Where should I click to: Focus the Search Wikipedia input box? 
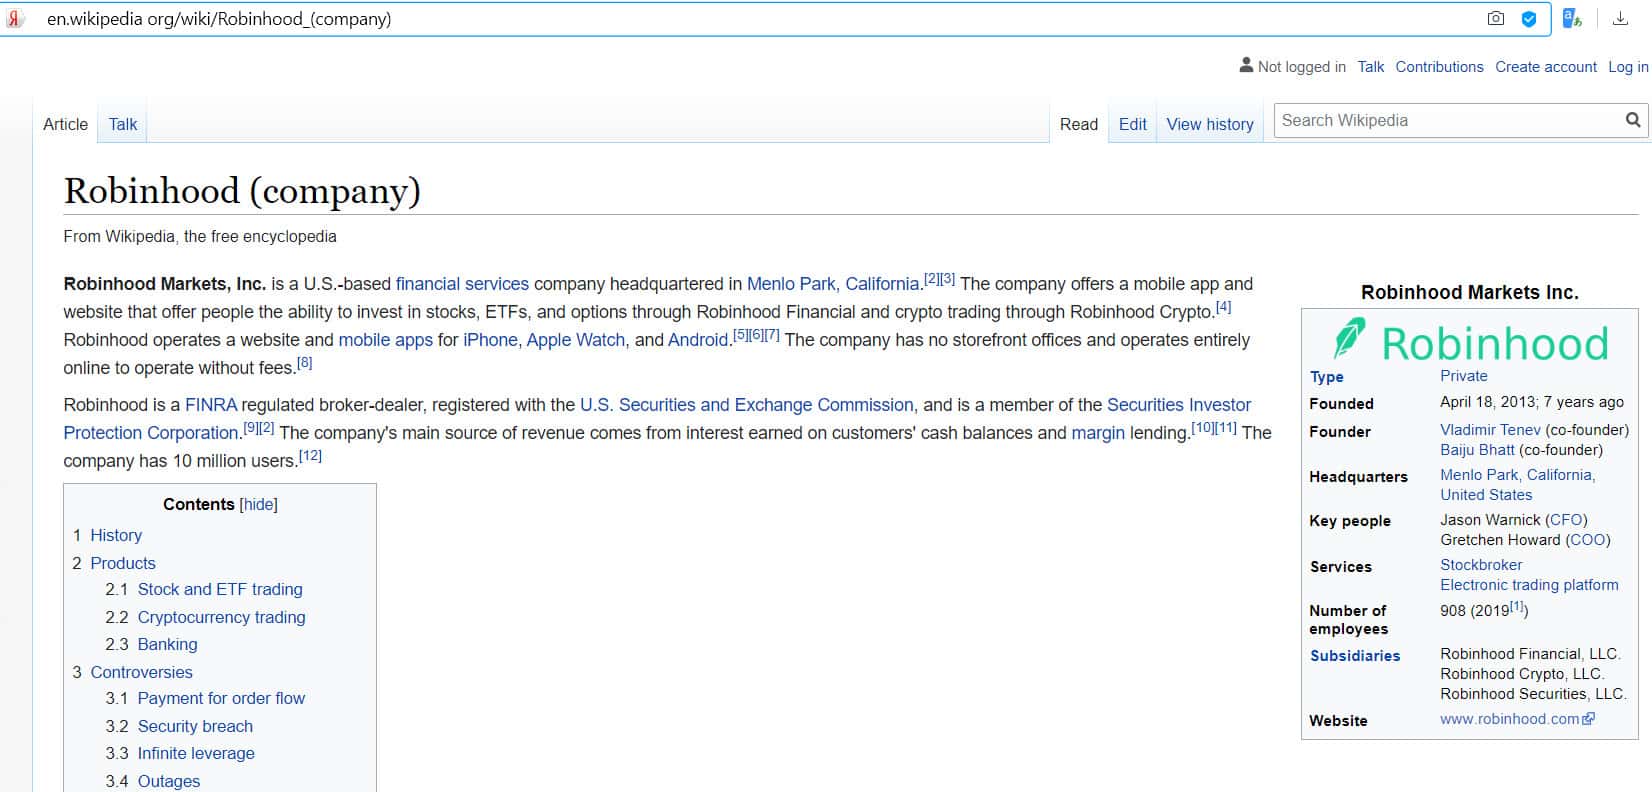[x=1450, y=120]
